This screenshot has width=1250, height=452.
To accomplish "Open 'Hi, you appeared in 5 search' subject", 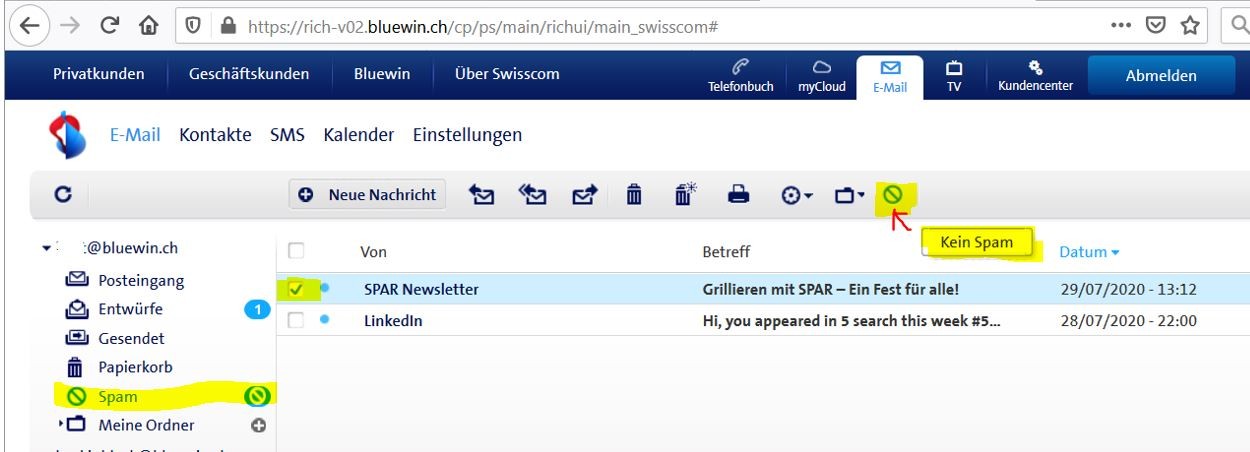I will (853, 320).
